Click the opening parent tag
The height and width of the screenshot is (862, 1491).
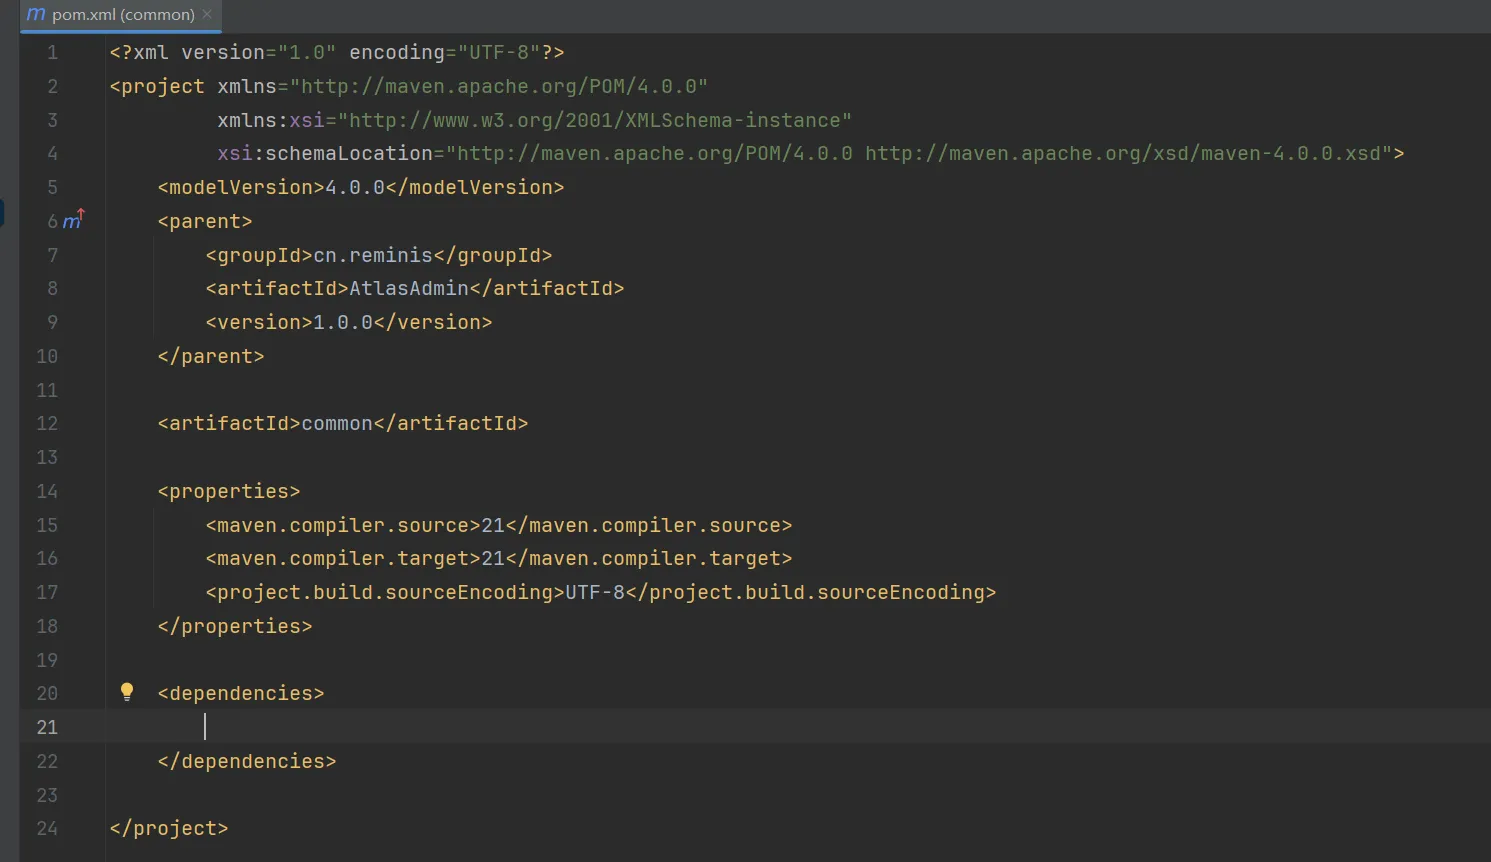click(205, 221)
